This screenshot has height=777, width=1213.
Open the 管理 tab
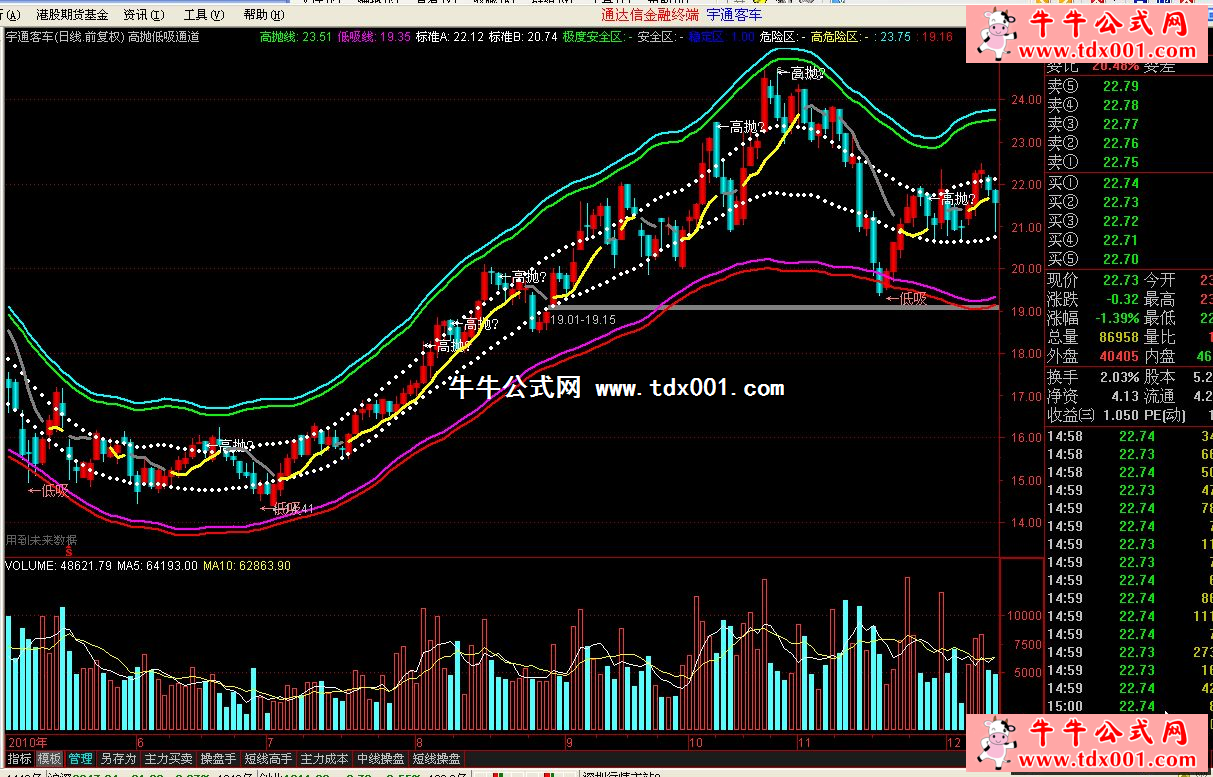click(80, 759)
